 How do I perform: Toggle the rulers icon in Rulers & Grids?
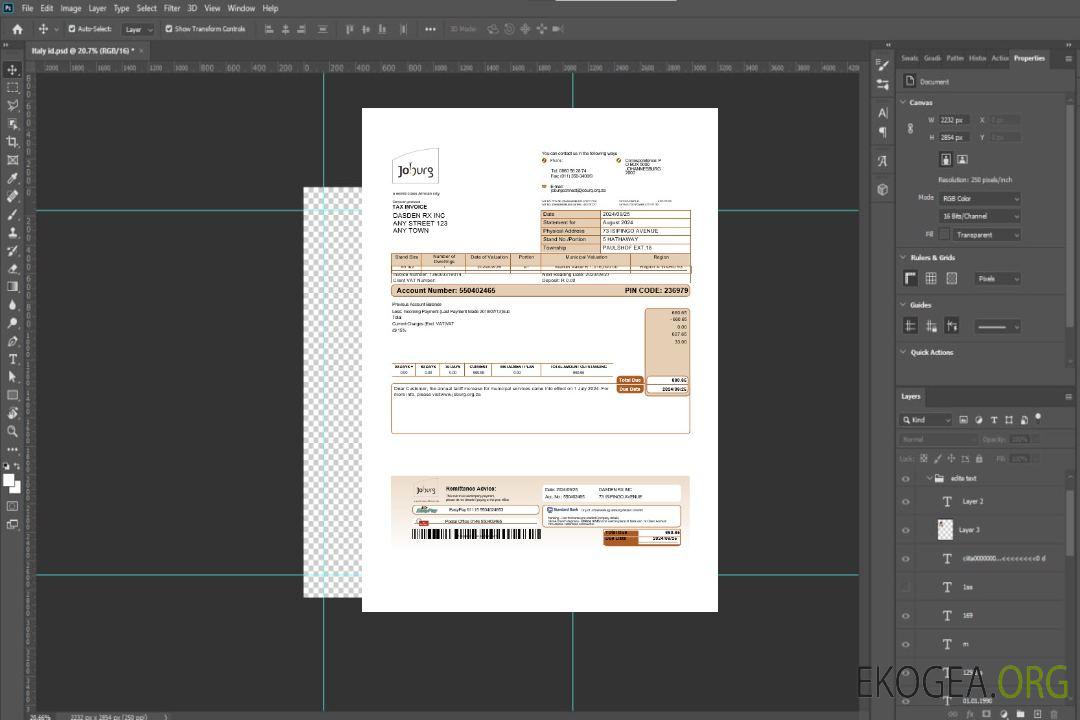pyautogui.click(x=910, y=278)
